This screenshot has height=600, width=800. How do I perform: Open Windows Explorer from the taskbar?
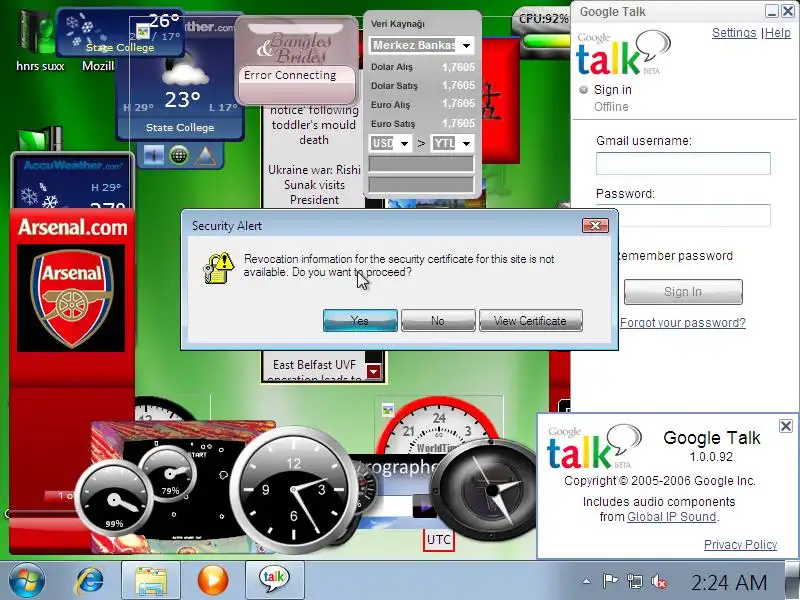point(151,581)
